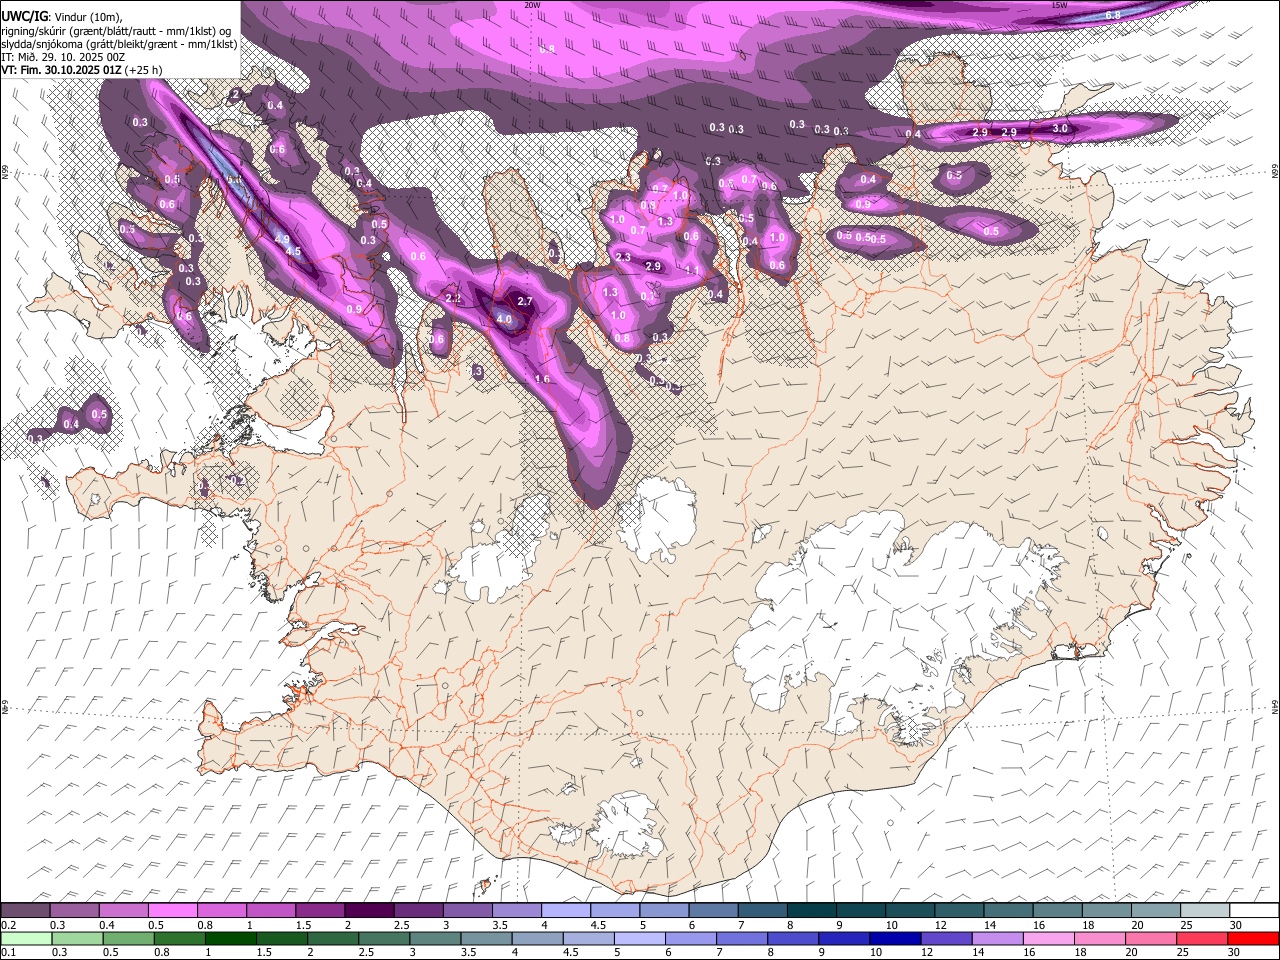Select the 'Vindur (10m)' heading text
Viewport: 1280px width, 960px height.
click(x=88, y=17)
